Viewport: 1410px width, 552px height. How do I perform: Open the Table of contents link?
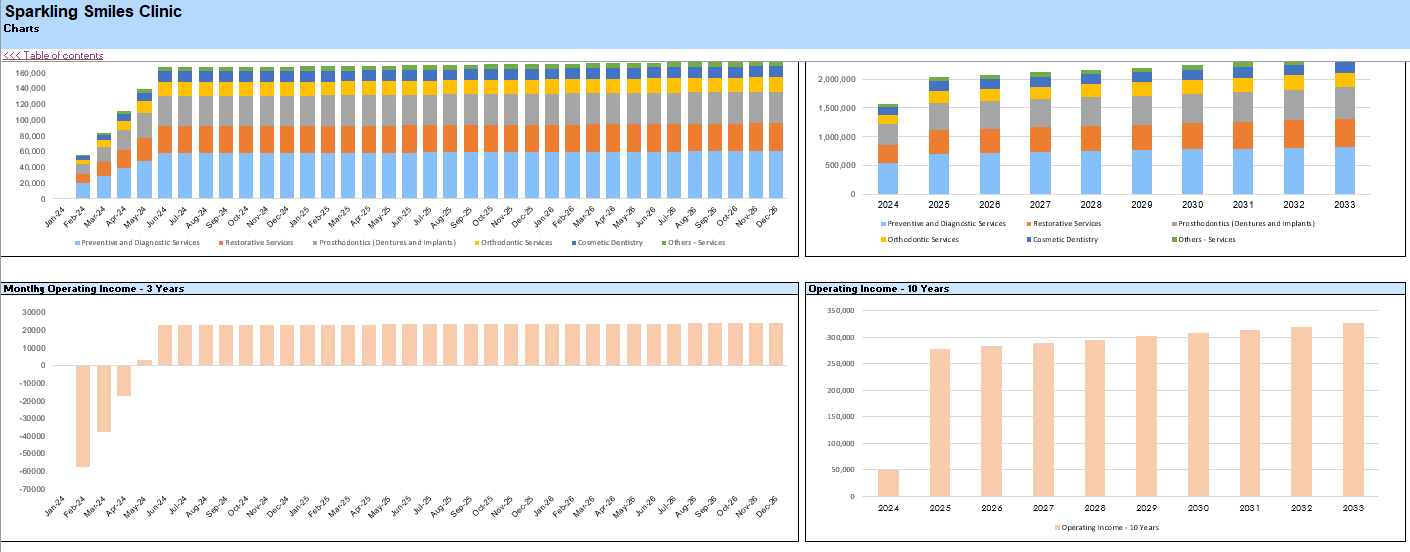(54, 55)
